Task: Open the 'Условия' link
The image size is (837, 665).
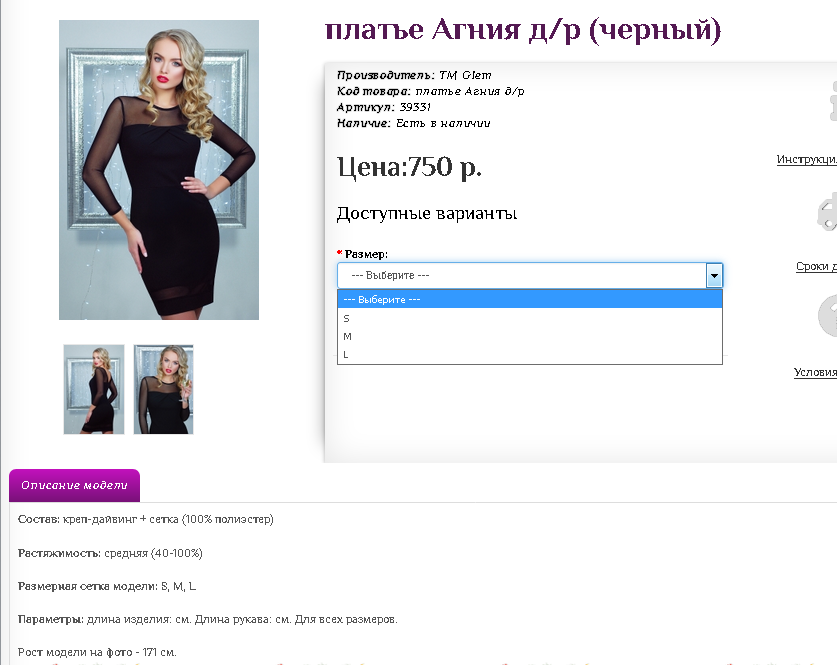Action: pyautogui.click(x=815, y=372)
